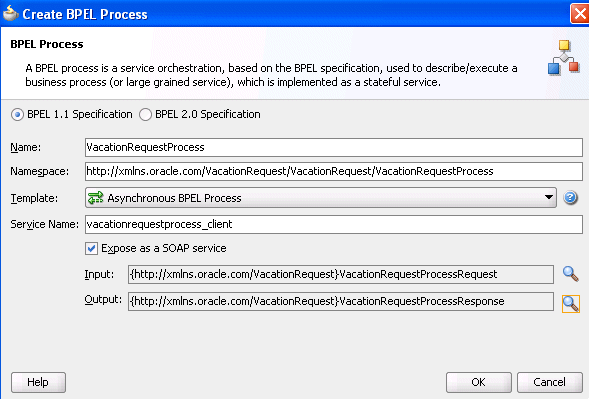Click the Input element text field
This screenshot has height=399, width=589.
341,274
